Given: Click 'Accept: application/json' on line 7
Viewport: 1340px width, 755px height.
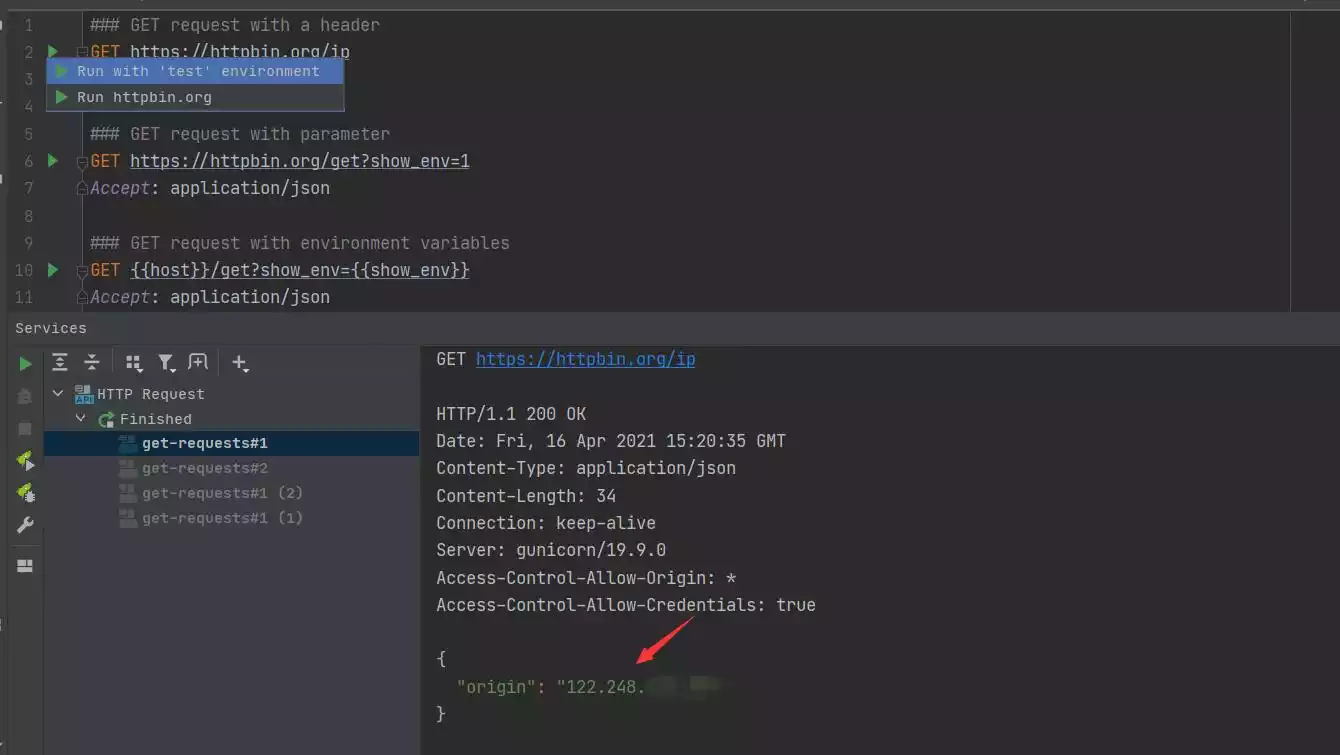Looking at the screenshot, I should coord(210,188).
